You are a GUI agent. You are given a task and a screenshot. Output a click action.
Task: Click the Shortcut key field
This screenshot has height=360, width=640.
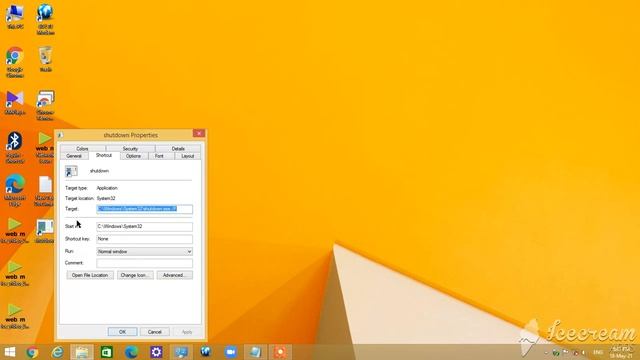click(144, 239)
